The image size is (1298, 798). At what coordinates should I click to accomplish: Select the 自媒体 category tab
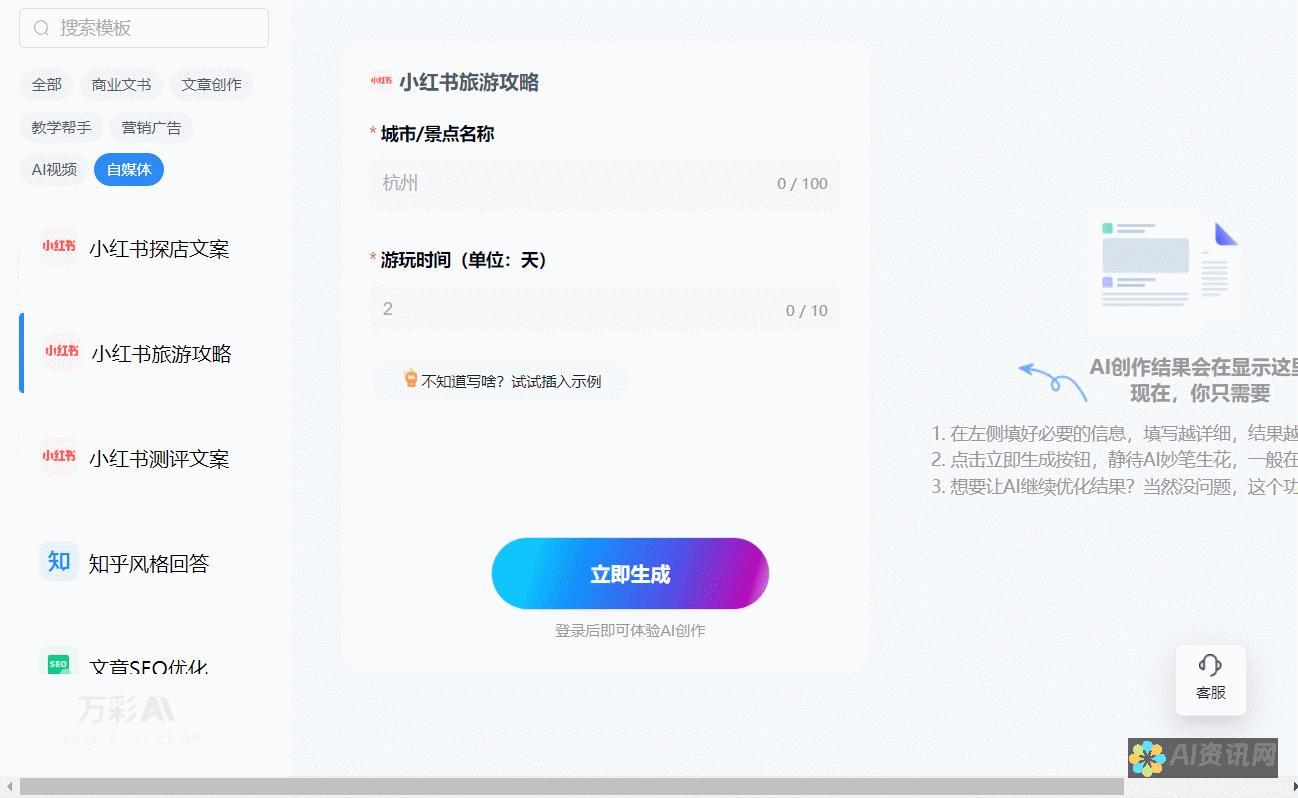[x=129, y=169]
